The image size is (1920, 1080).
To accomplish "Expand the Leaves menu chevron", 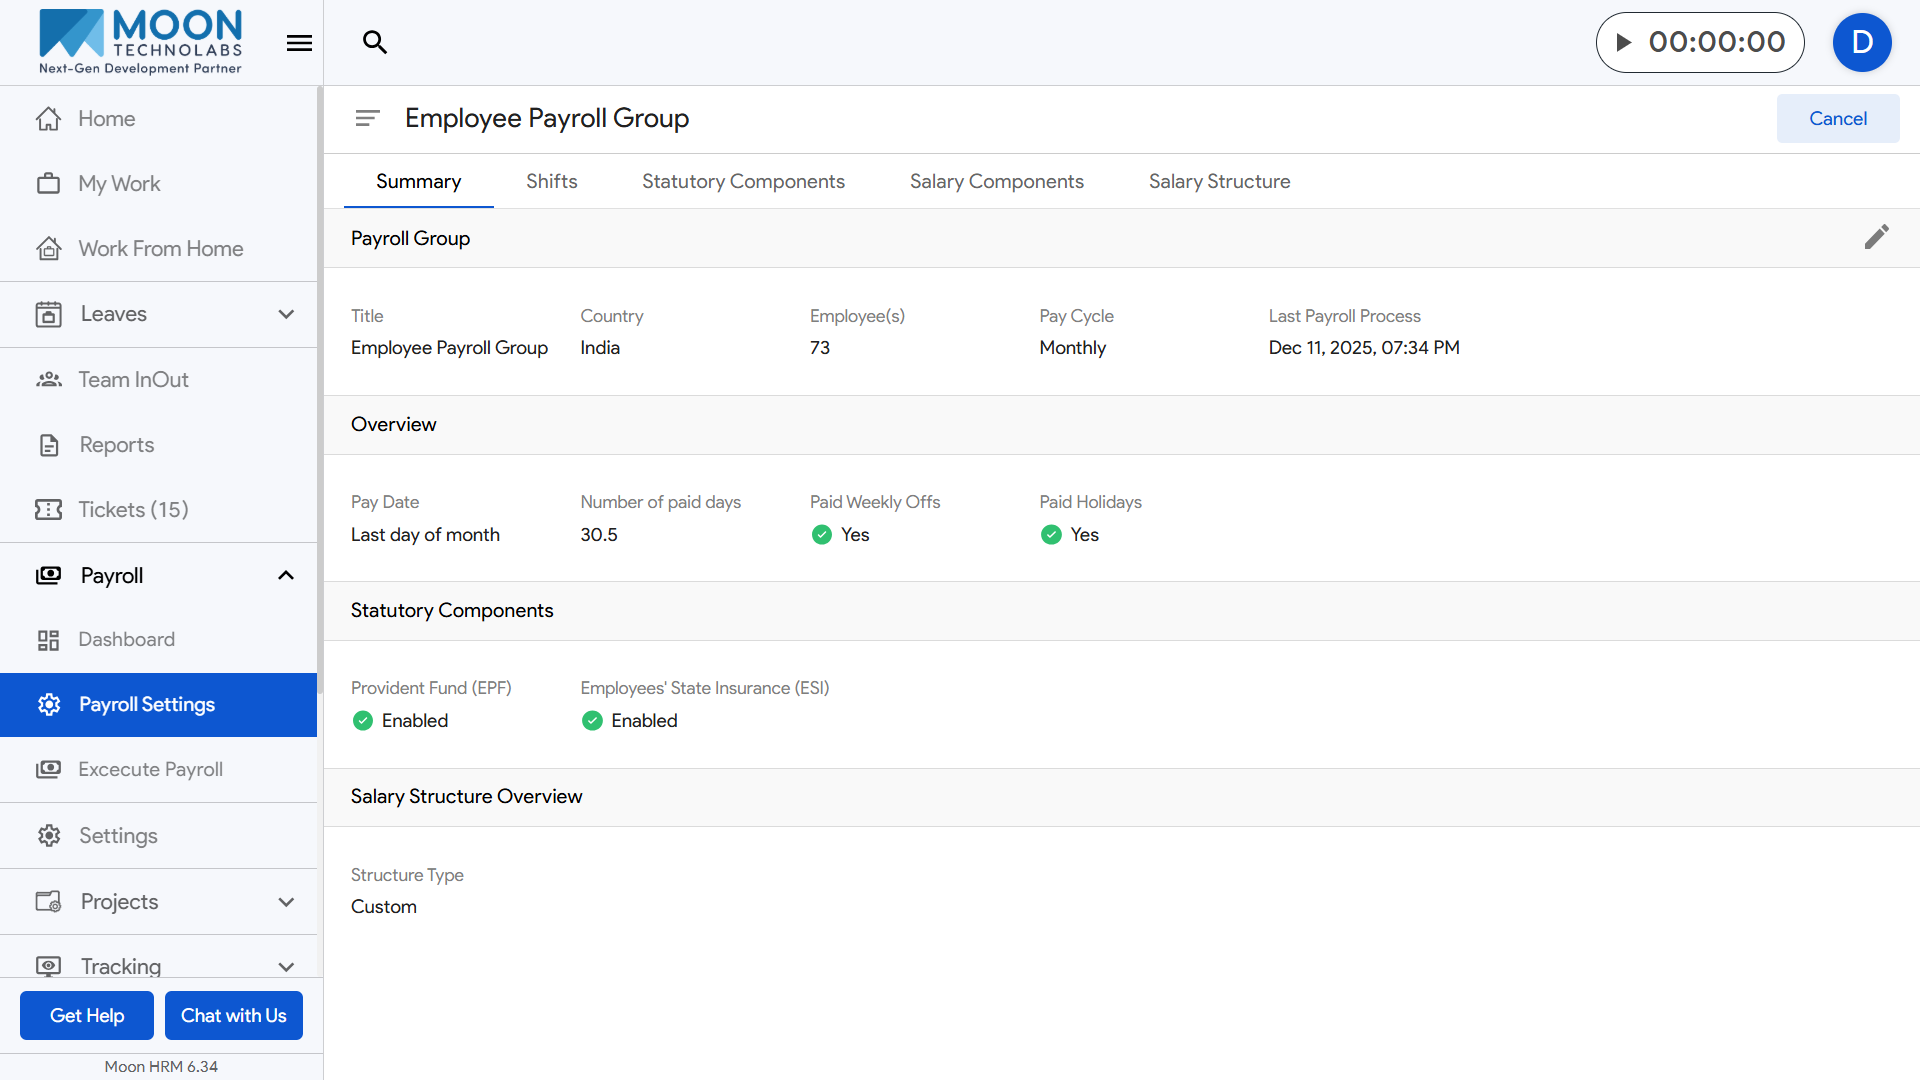I will pyautogui.click(x=286, y=314).
